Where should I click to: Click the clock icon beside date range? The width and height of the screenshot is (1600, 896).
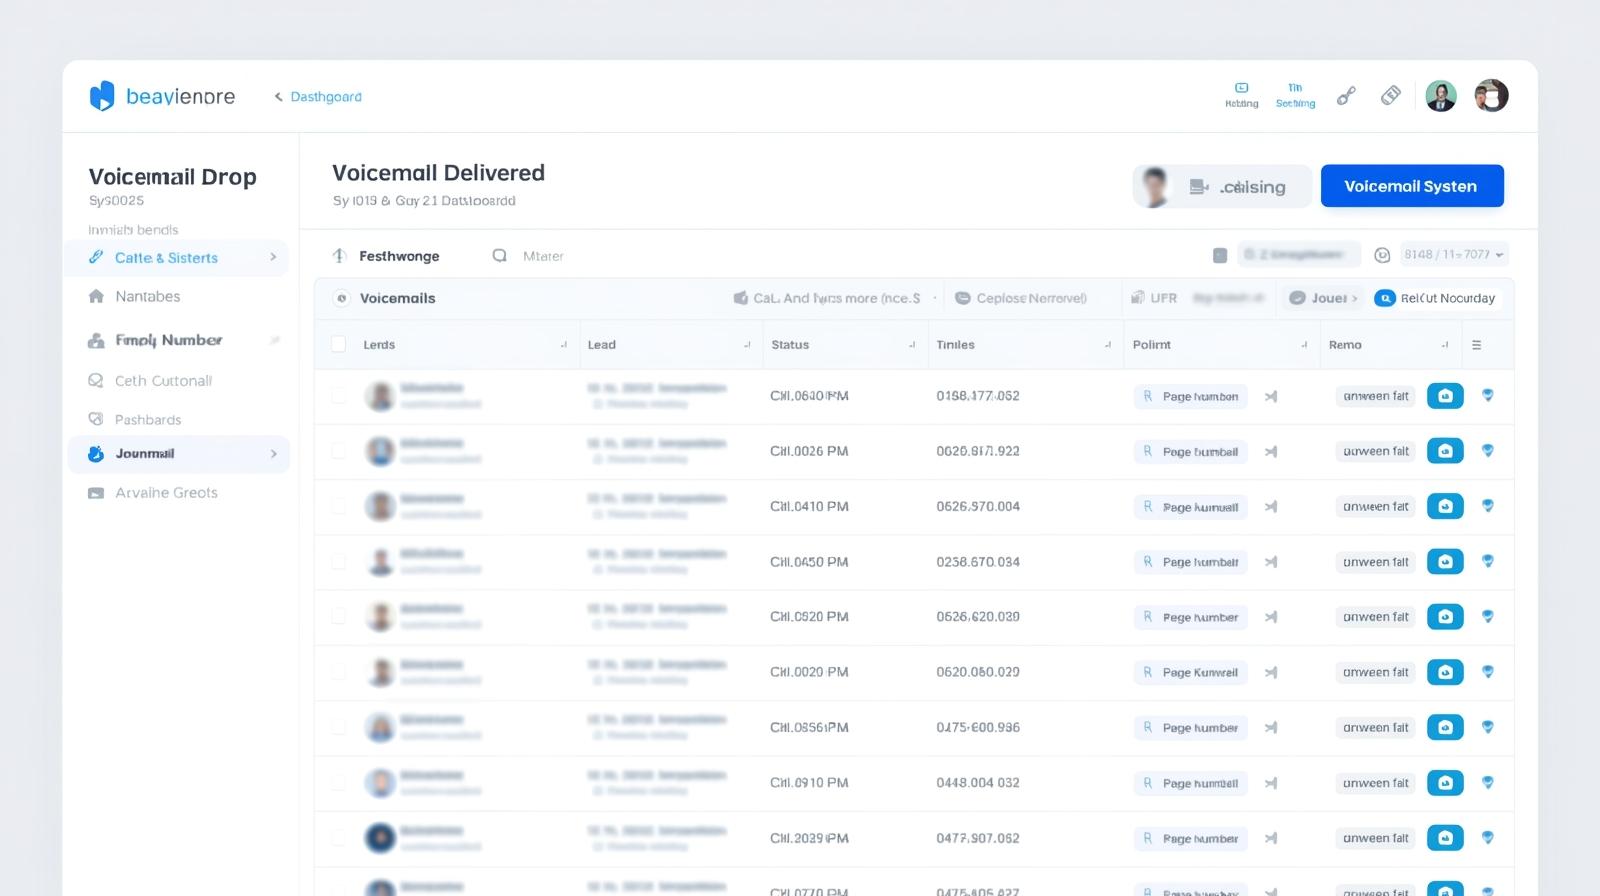click(x=1382, y=256)
